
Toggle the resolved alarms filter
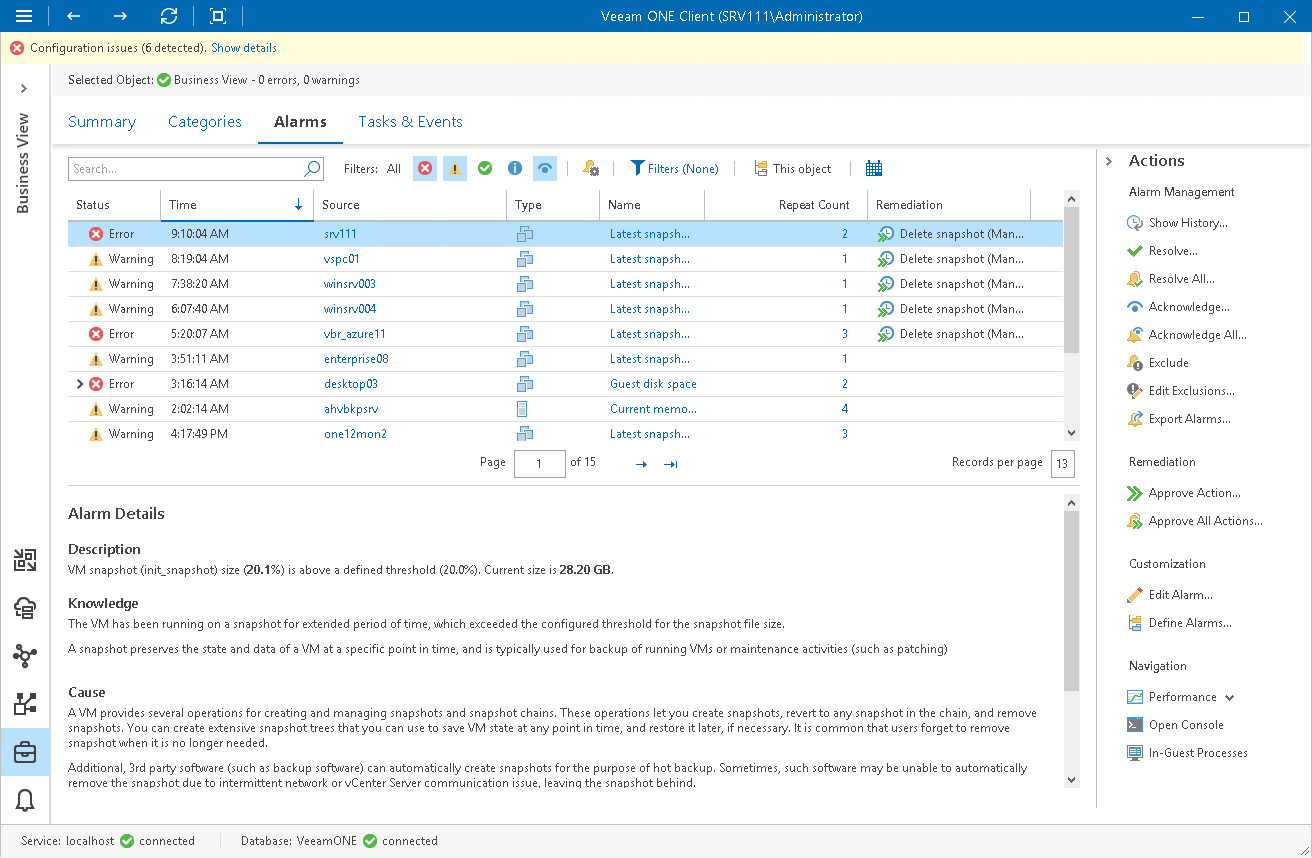click(x=485, y=169)
